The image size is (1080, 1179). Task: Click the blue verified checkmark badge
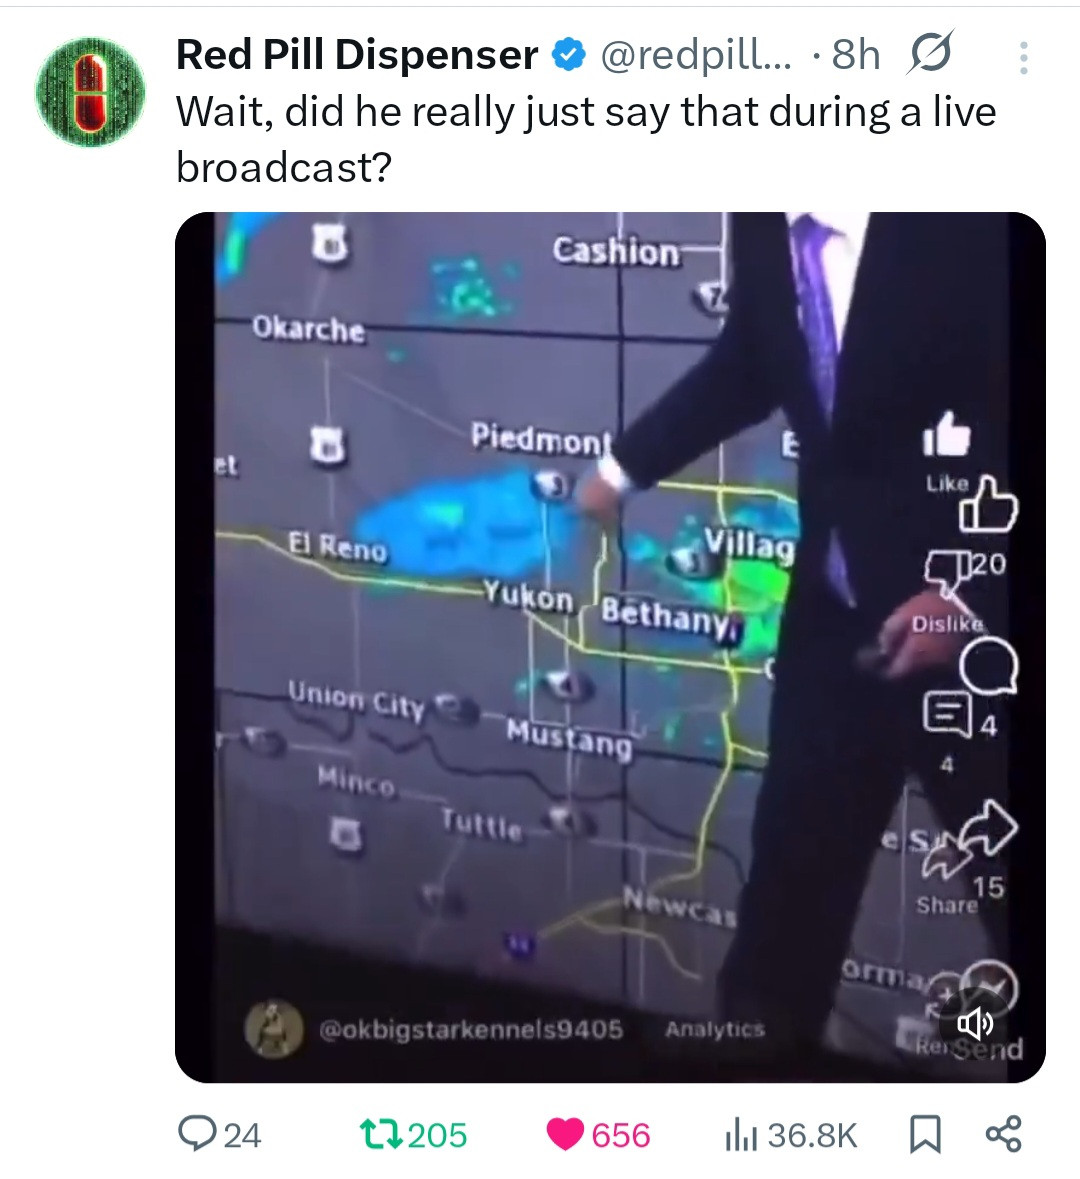pos(569,55)
